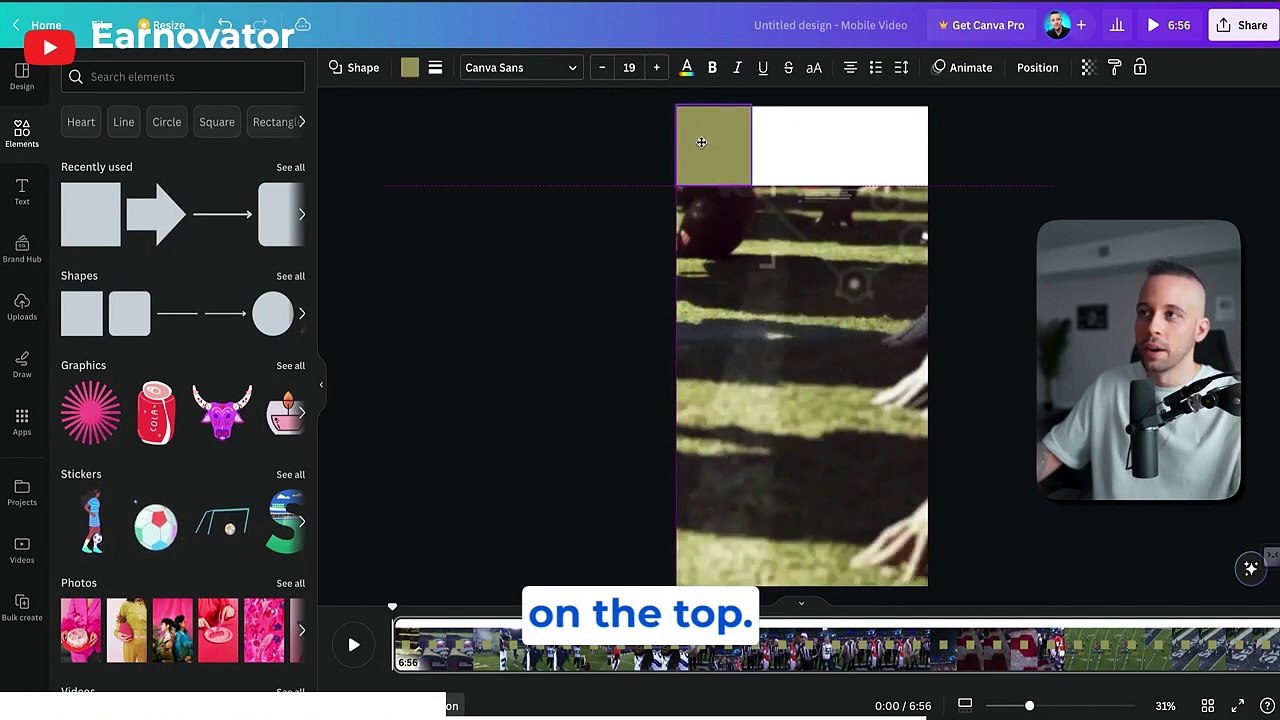Open Apps in sidebar
The width and height of the screenshot is (1280, 720).
22,421
